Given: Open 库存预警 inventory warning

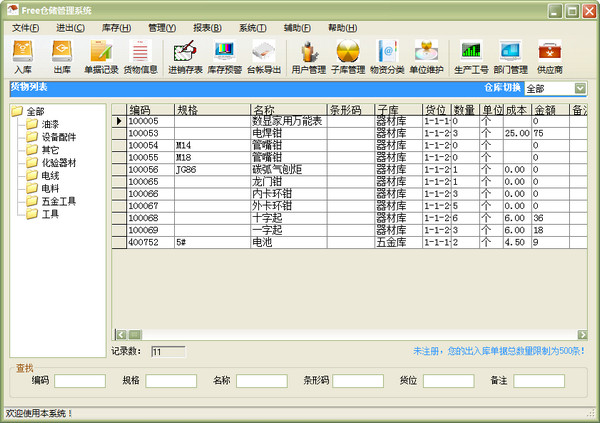Looking at the screenshot, I should point(225,57).
